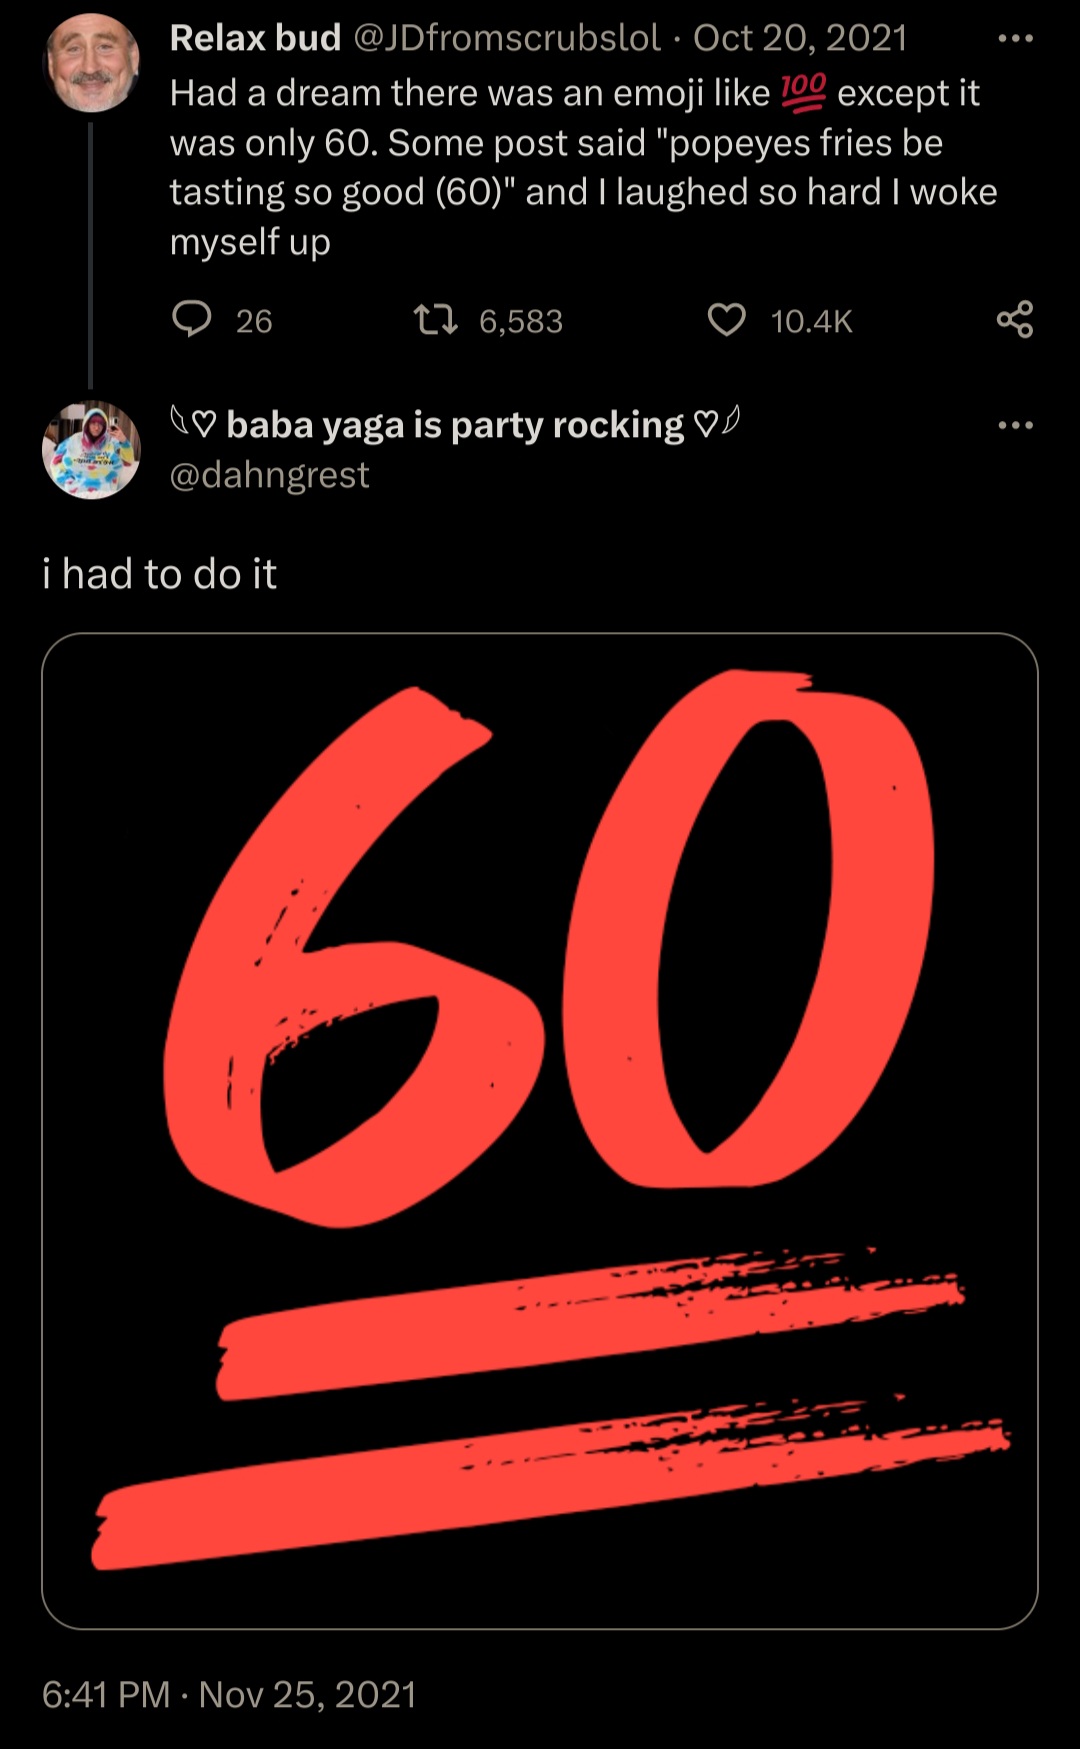Open the red 60 emoji image

tap(540, 1131)
